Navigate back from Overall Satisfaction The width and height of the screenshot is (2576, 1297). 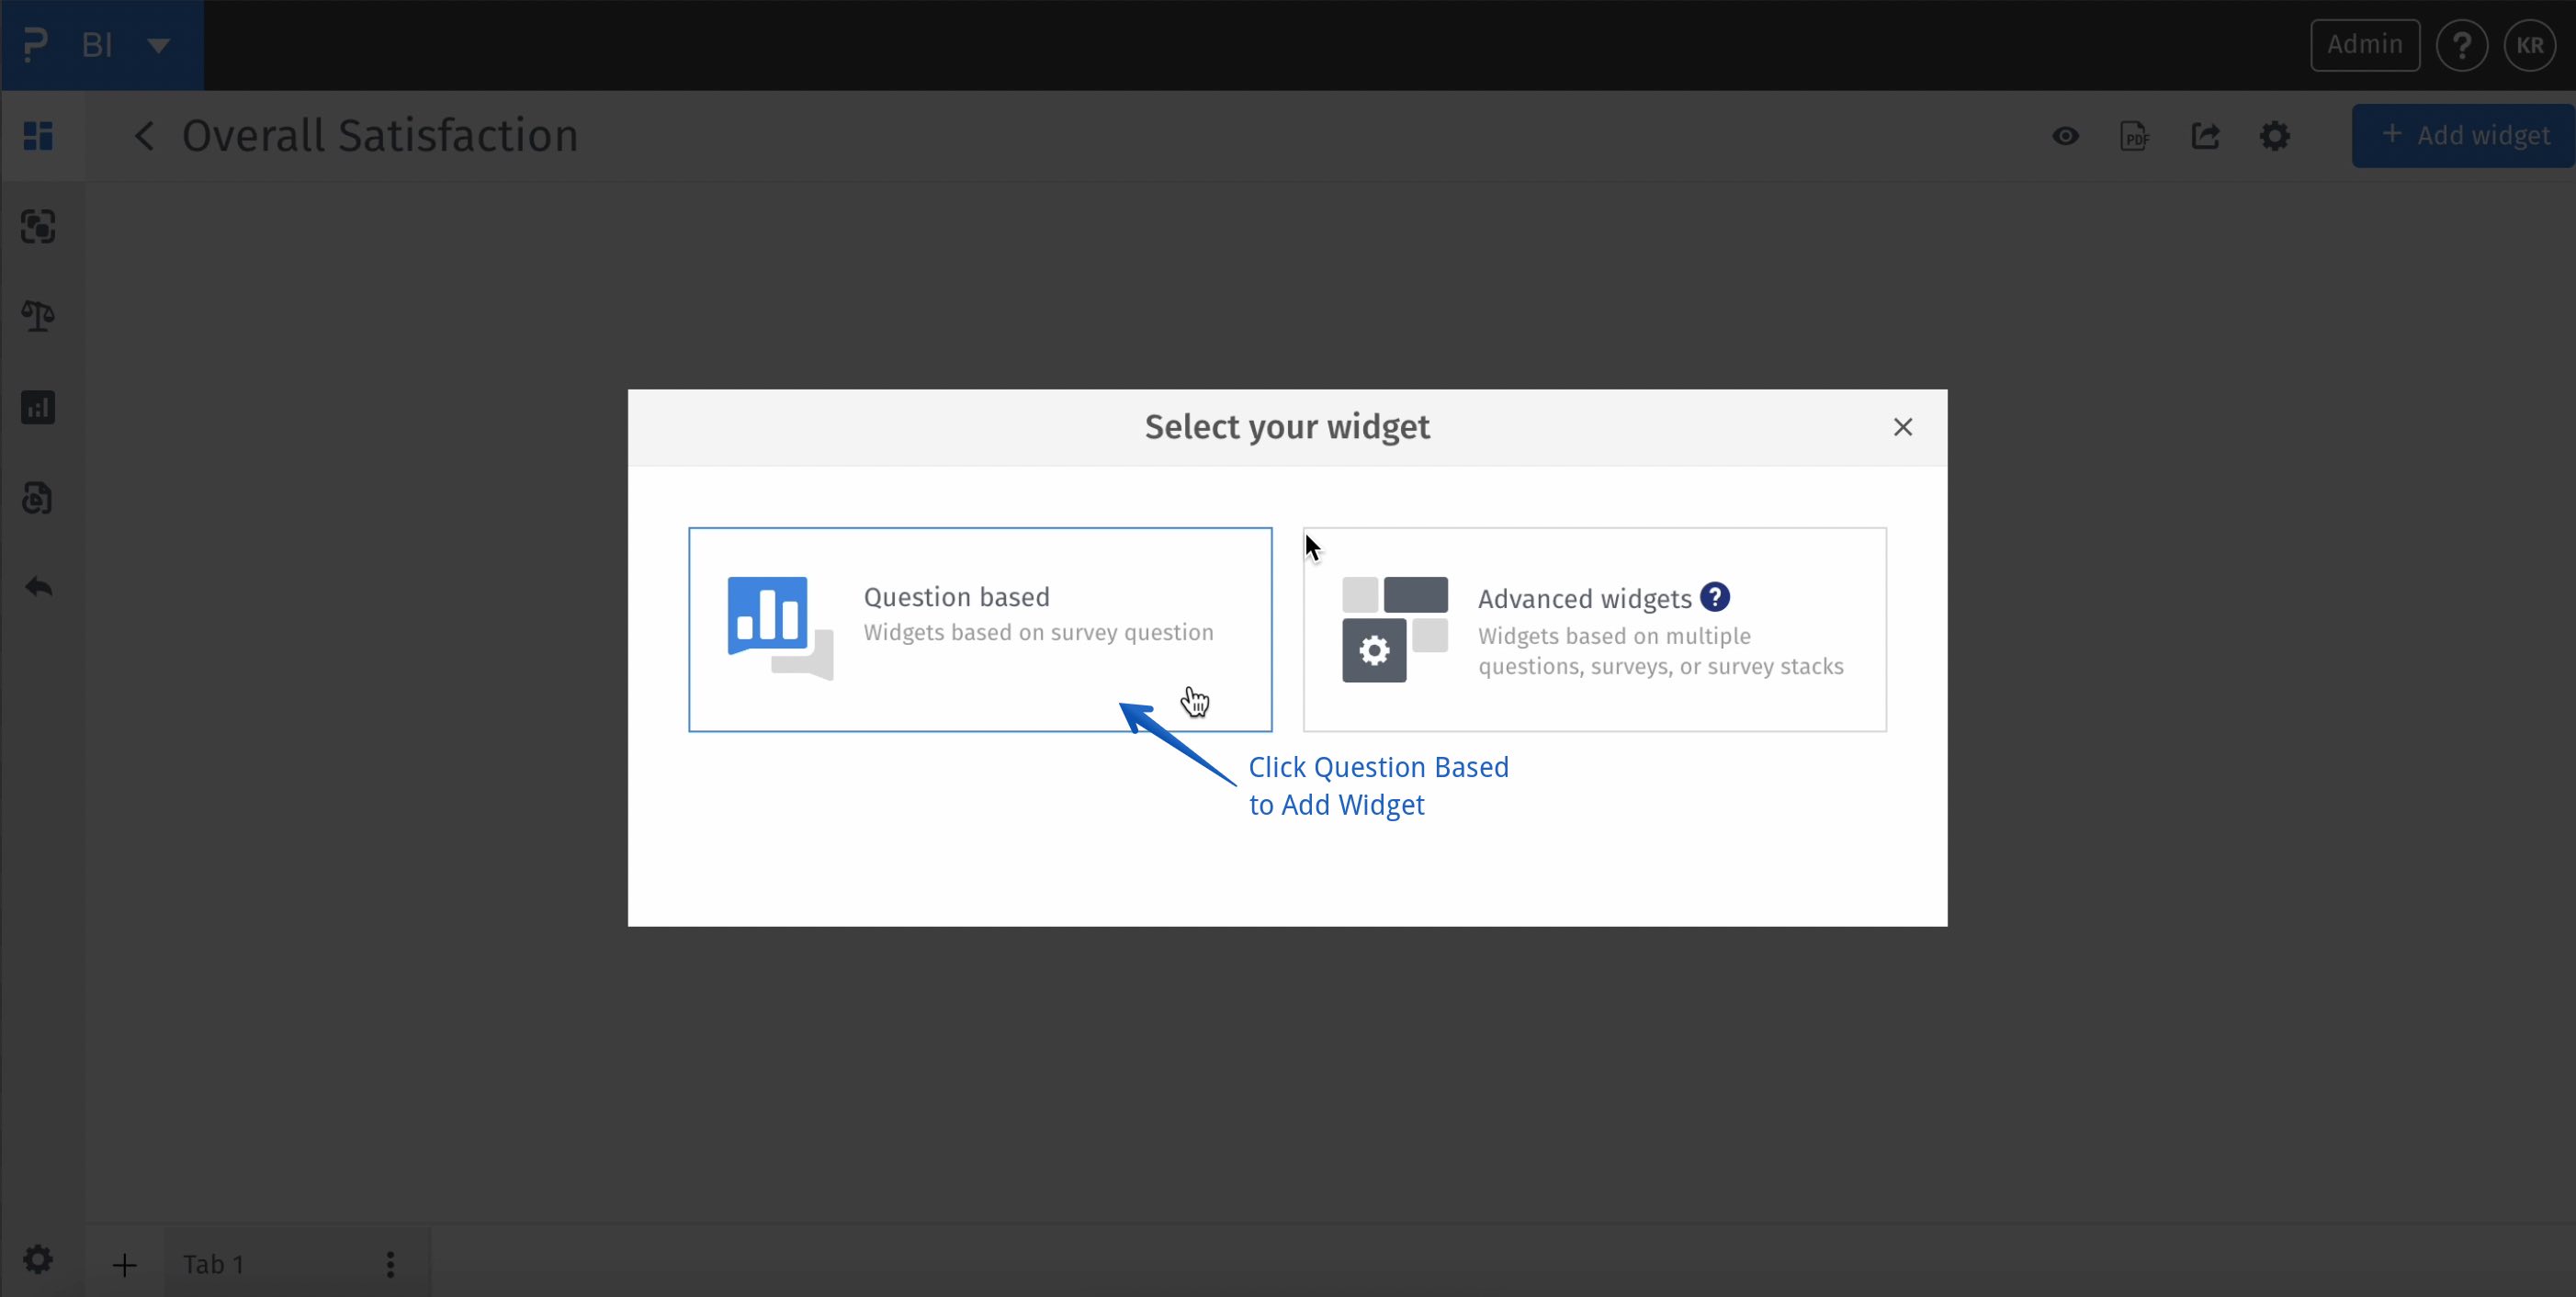tap(143, 135)
